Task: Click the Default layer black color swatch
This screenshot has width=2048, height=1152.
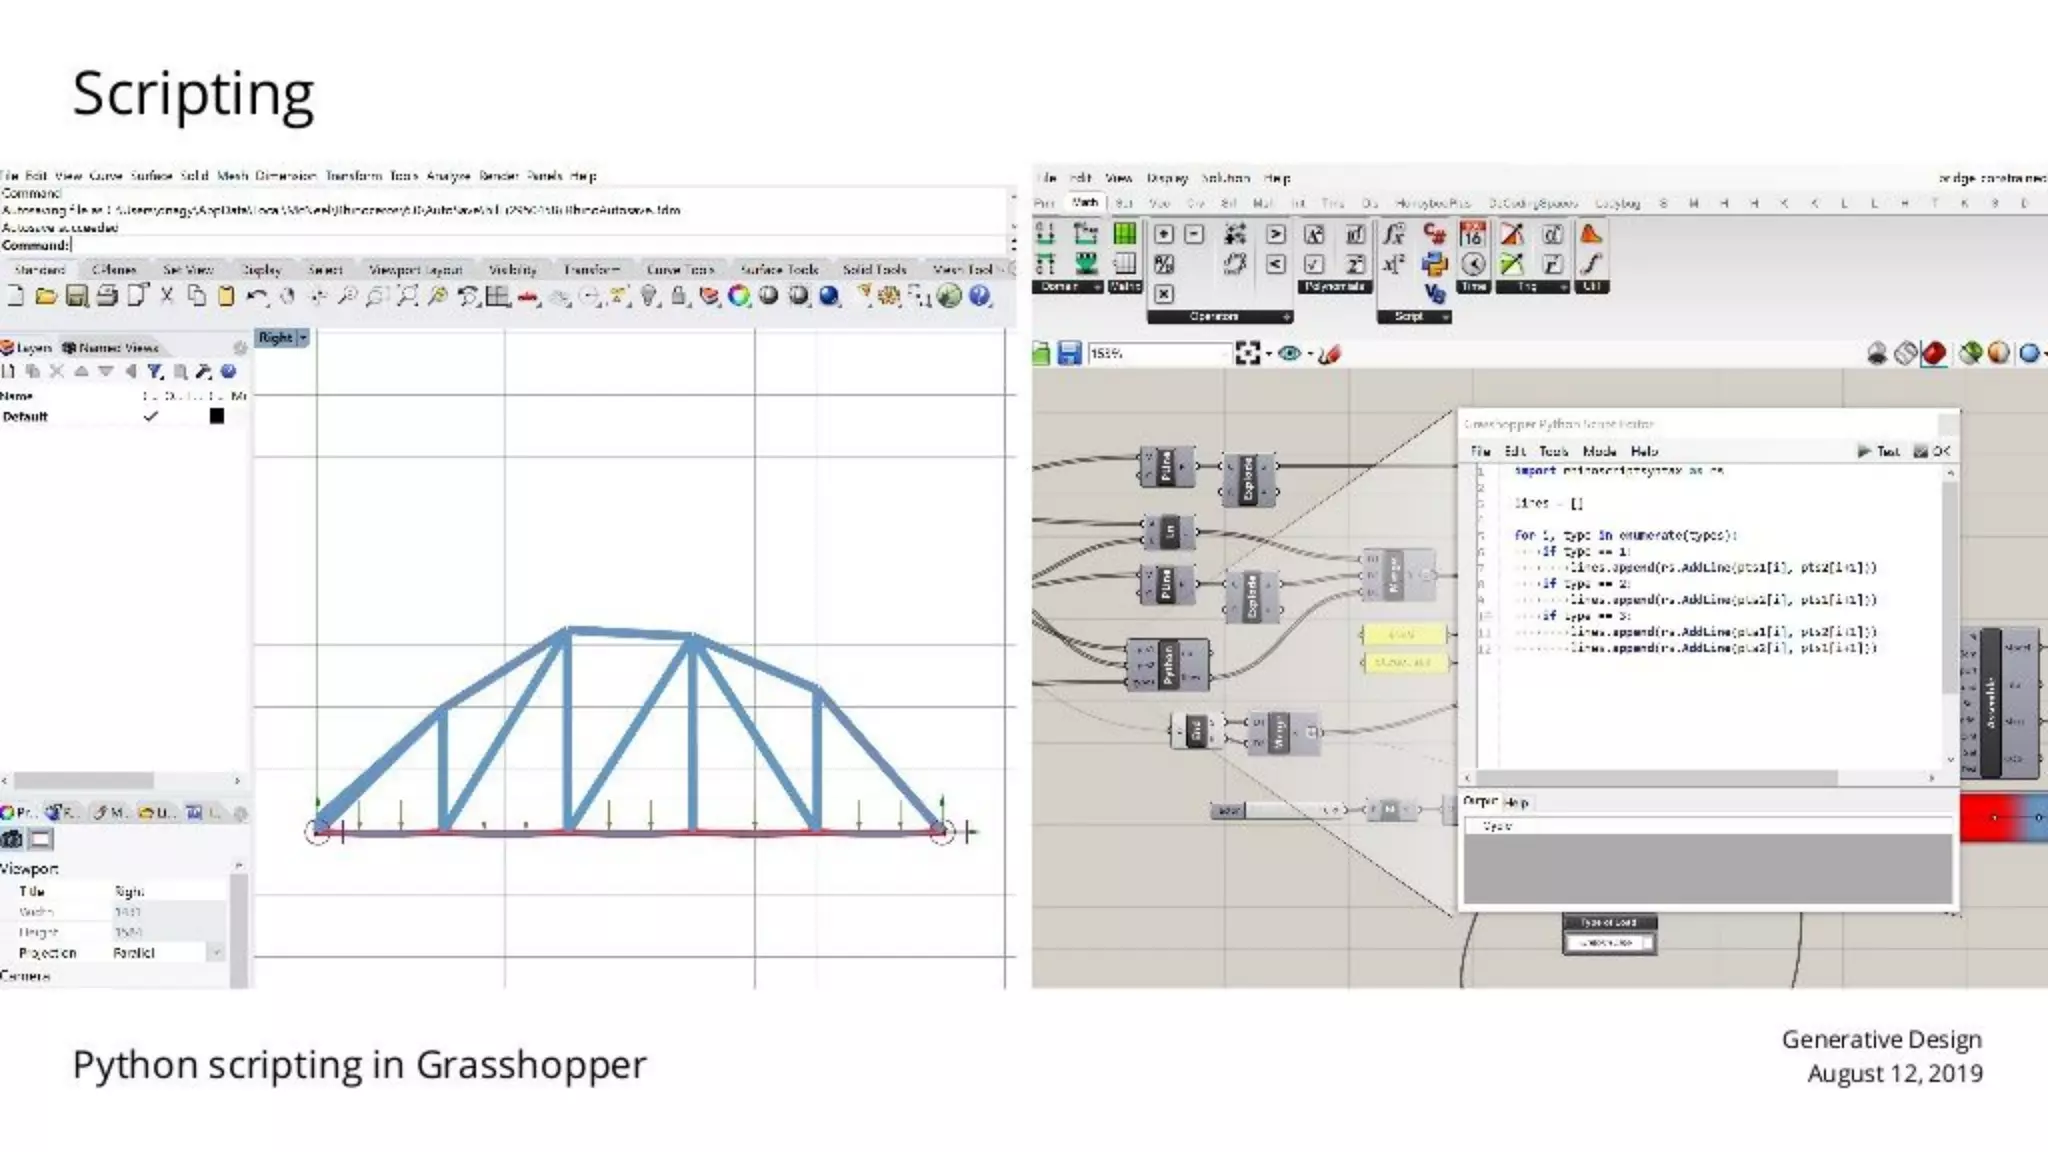Action: pos(216,416)
